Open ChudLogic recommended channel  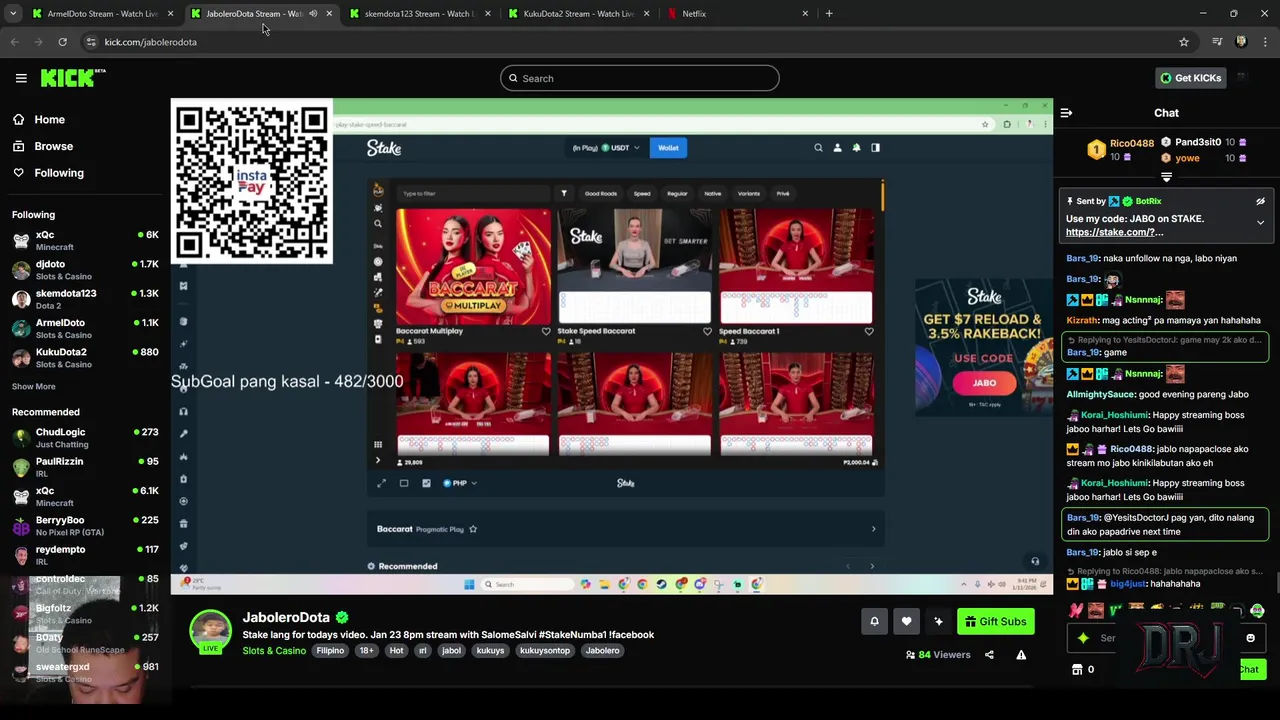pyautogui.click(x=85, y=438)
